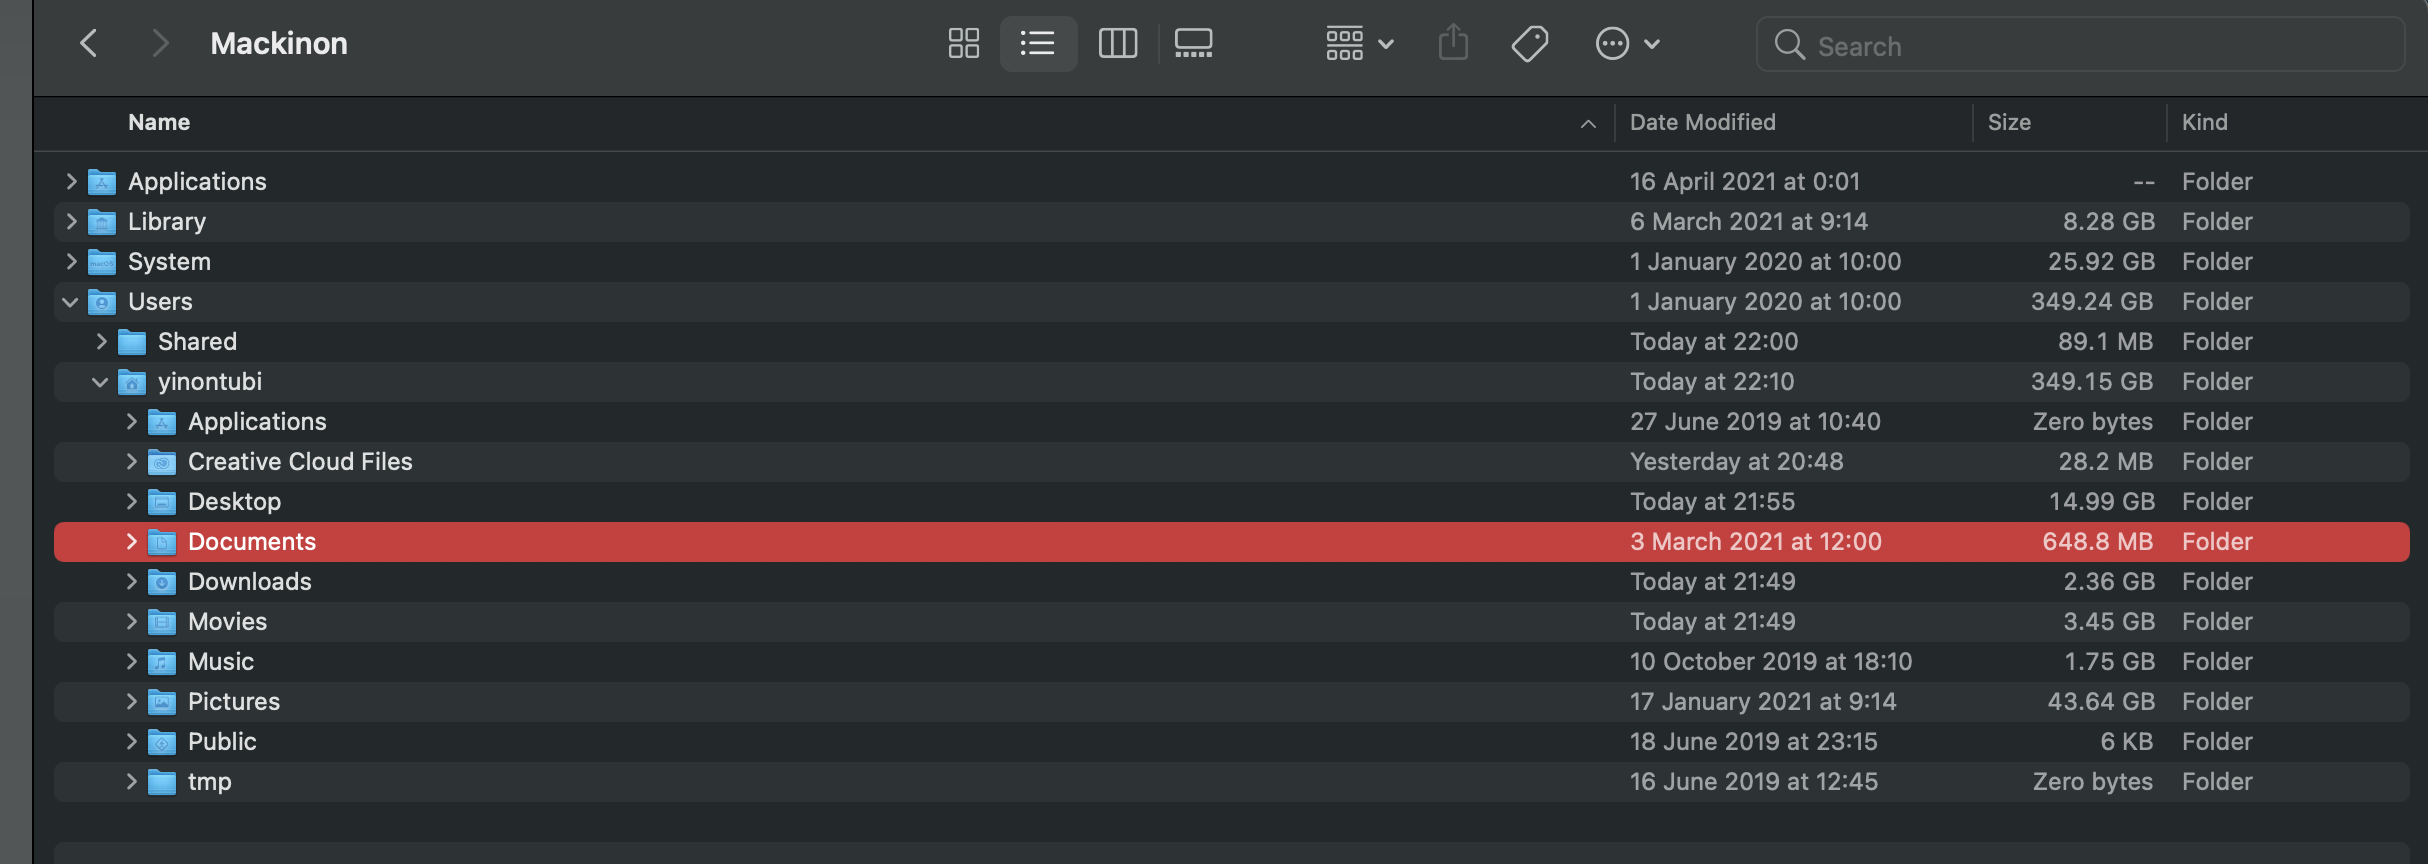
Task: Click the forward navigation arrow
Action: (x=159, y=43)
